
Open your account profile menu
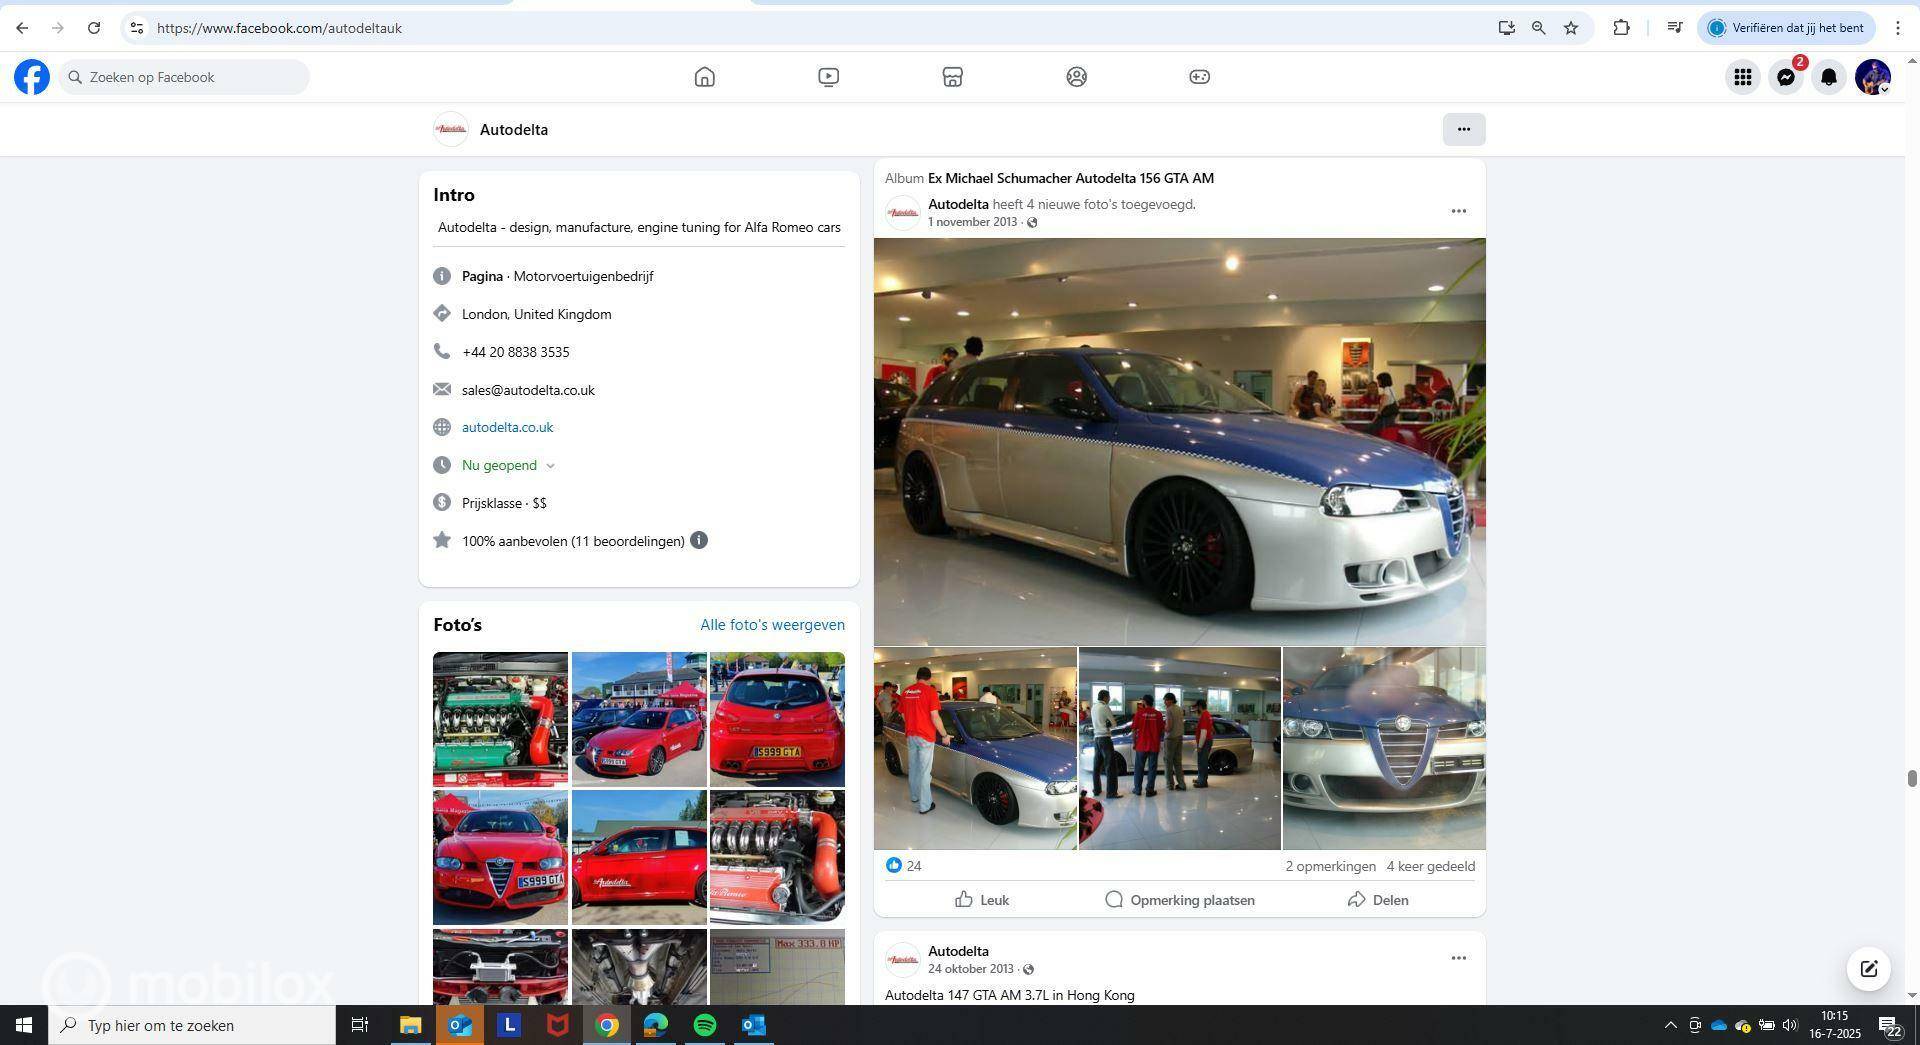(1872, 77)
